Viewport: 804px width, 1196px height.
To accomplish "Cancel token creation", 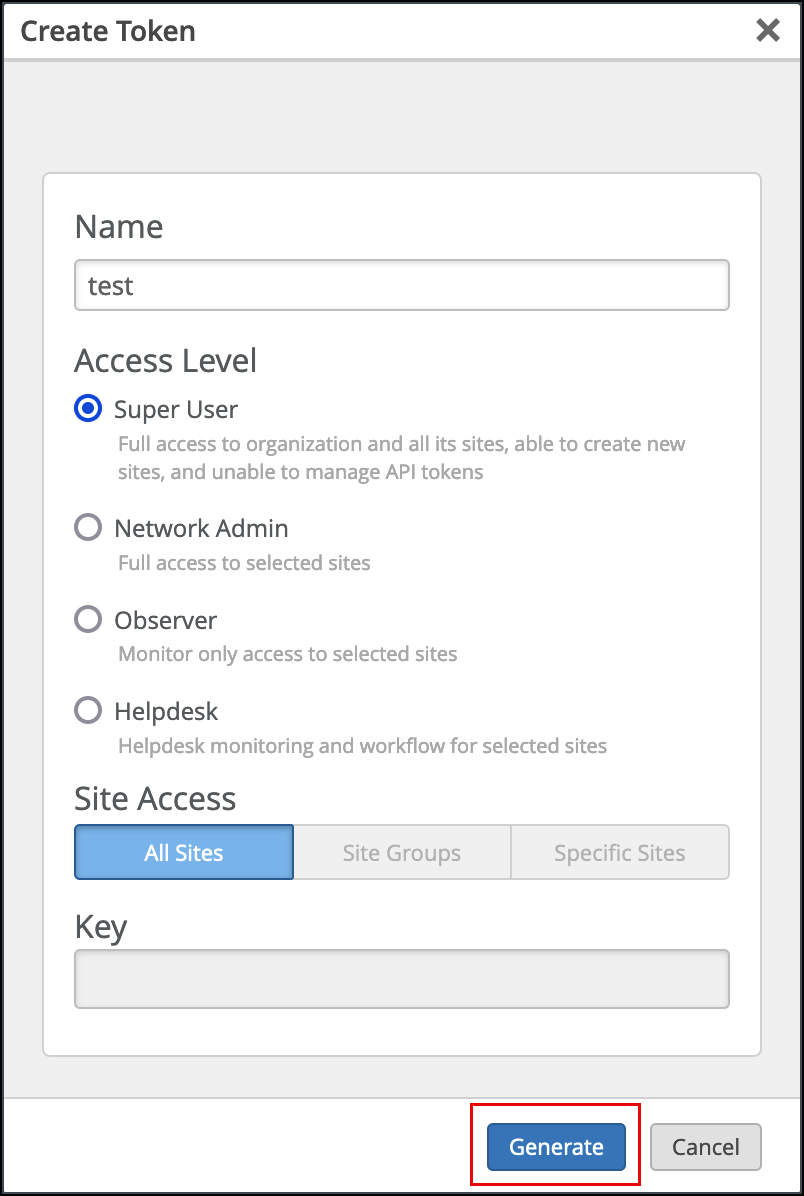I will coord(705,1147).
